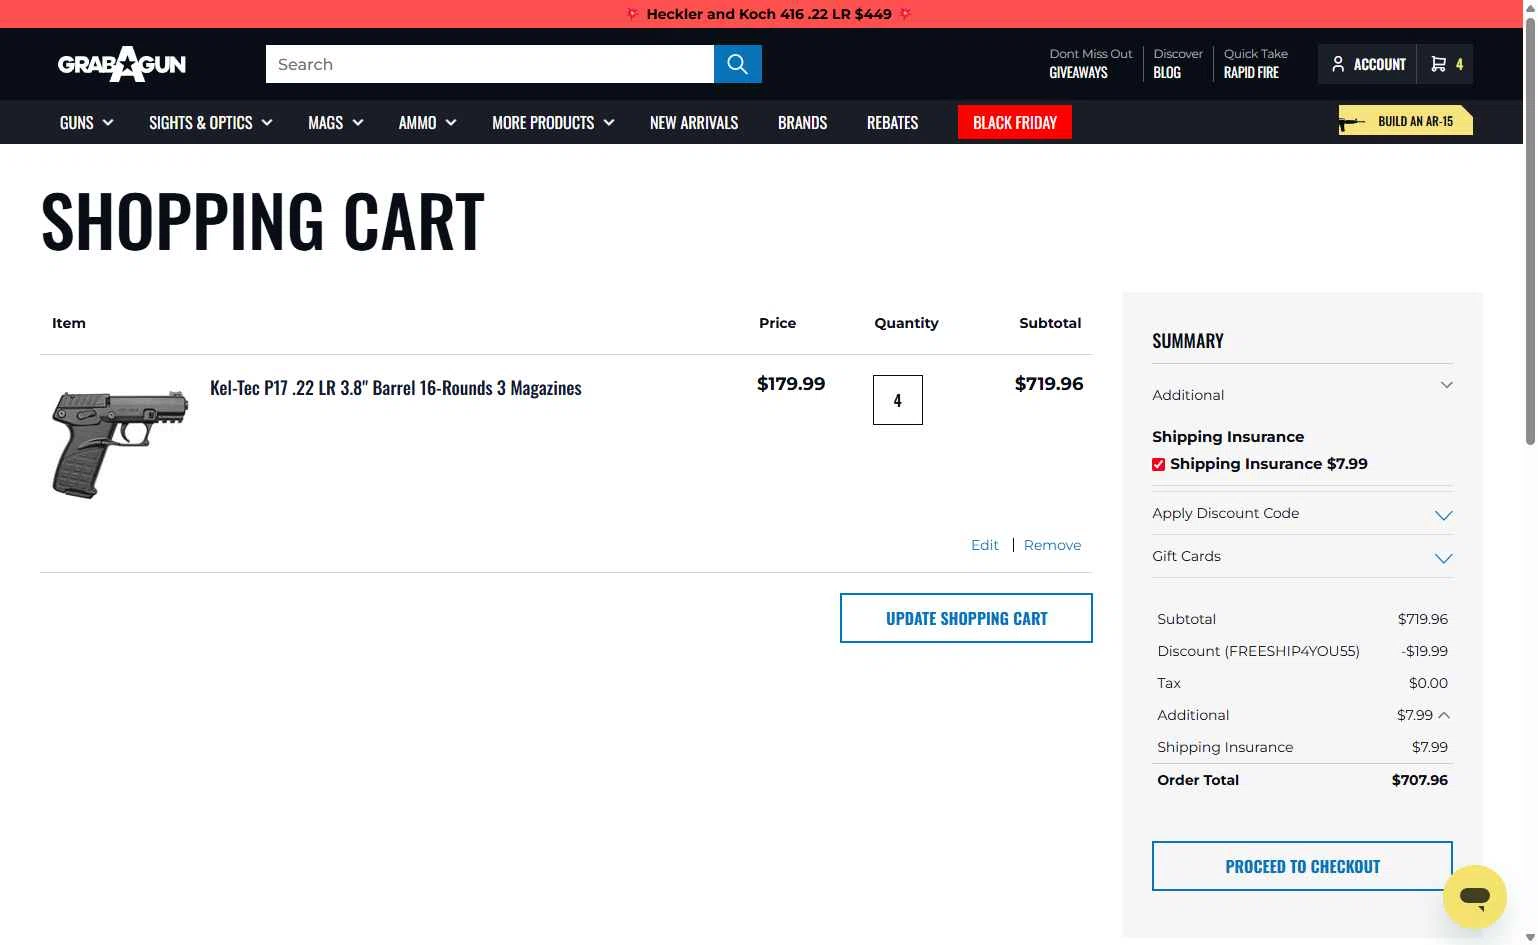Click into the Search input field
Image resolution: width=1538 pixels, height=945 pixels.
[490, 64]
